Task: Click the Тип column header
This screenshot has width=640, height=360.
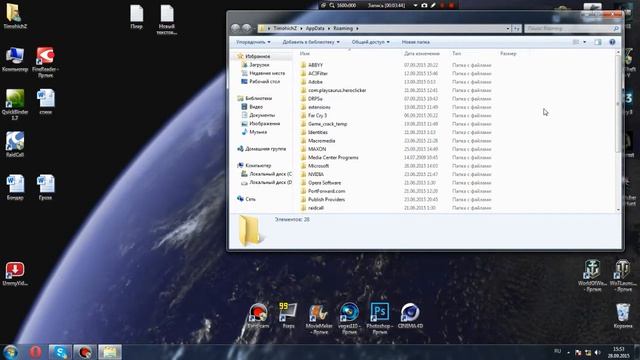Action: (456, 53)
